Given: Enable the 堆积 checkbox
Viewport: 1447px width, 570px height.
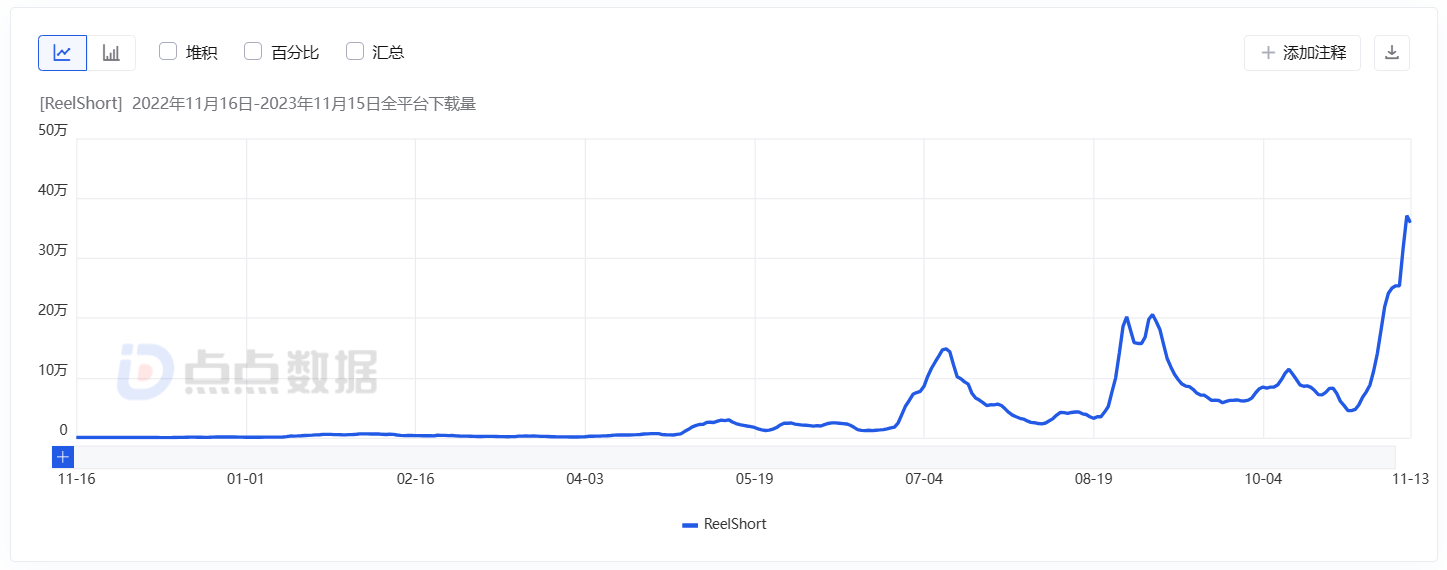Looking at the screenshot, I should coord(168,52).
